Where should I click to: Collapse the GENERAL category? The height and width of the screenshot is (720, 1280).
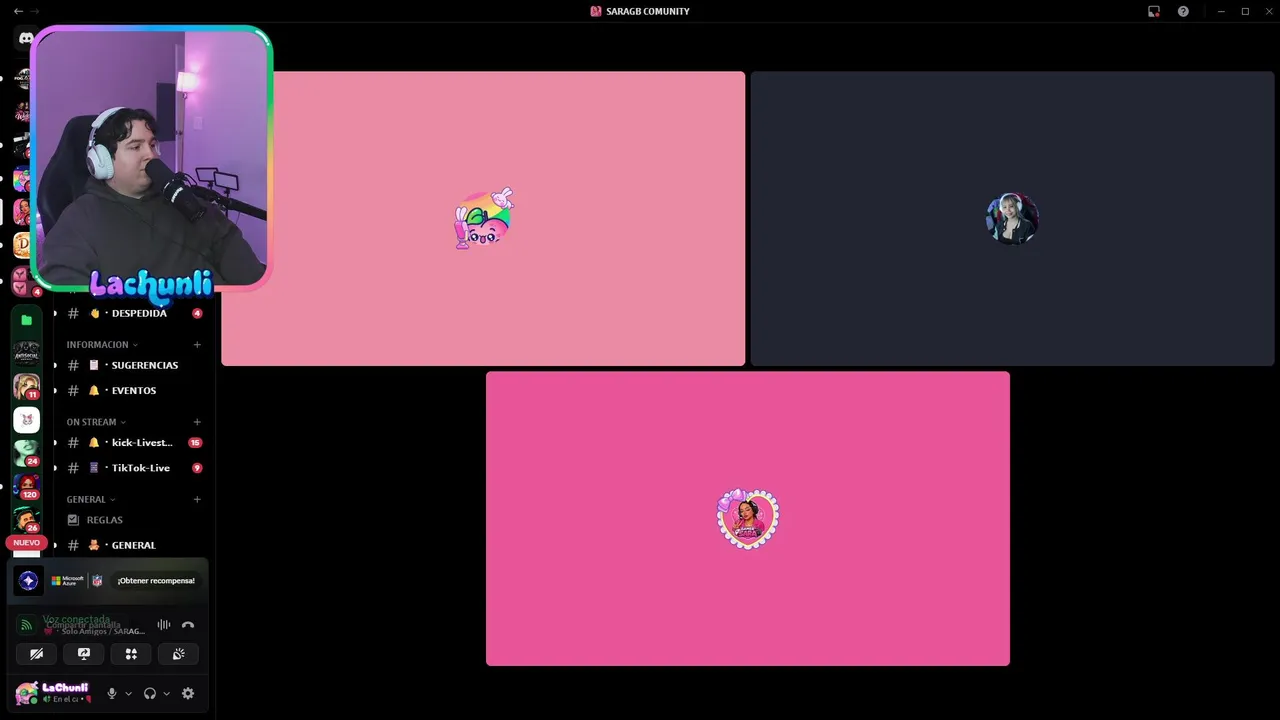91,499
